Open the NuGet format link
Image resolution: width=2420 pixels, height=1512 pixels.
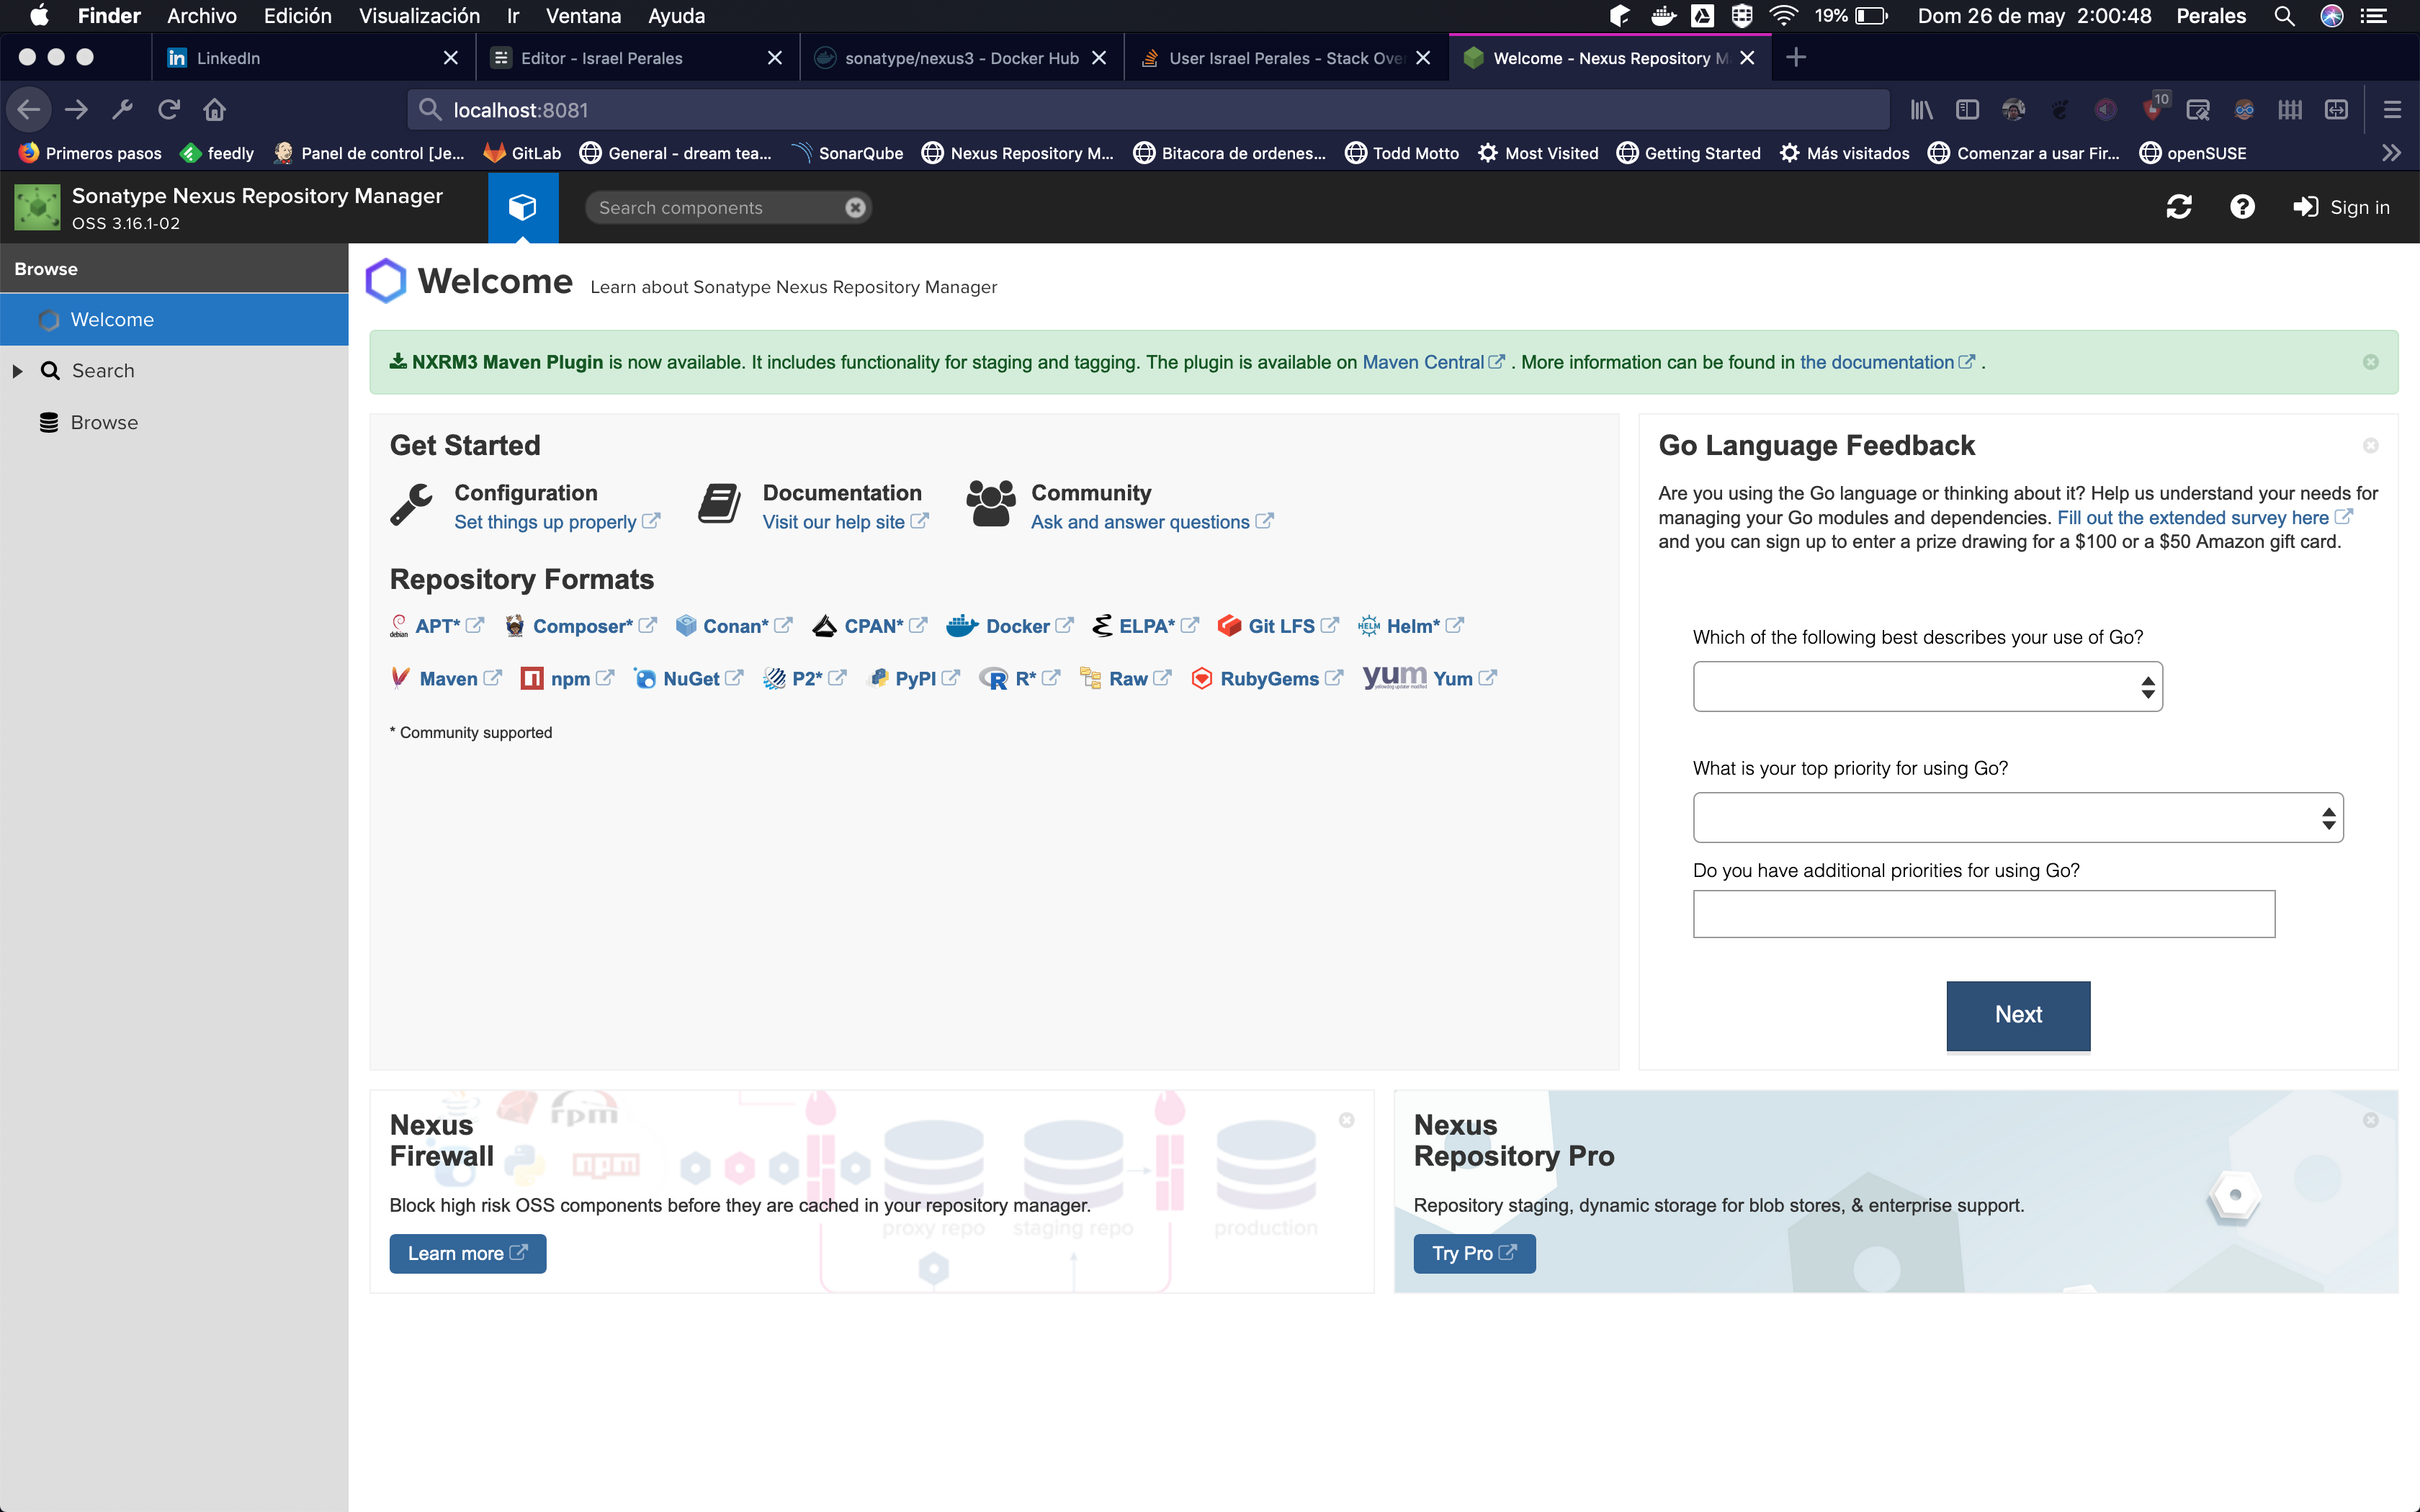(688, 679)
